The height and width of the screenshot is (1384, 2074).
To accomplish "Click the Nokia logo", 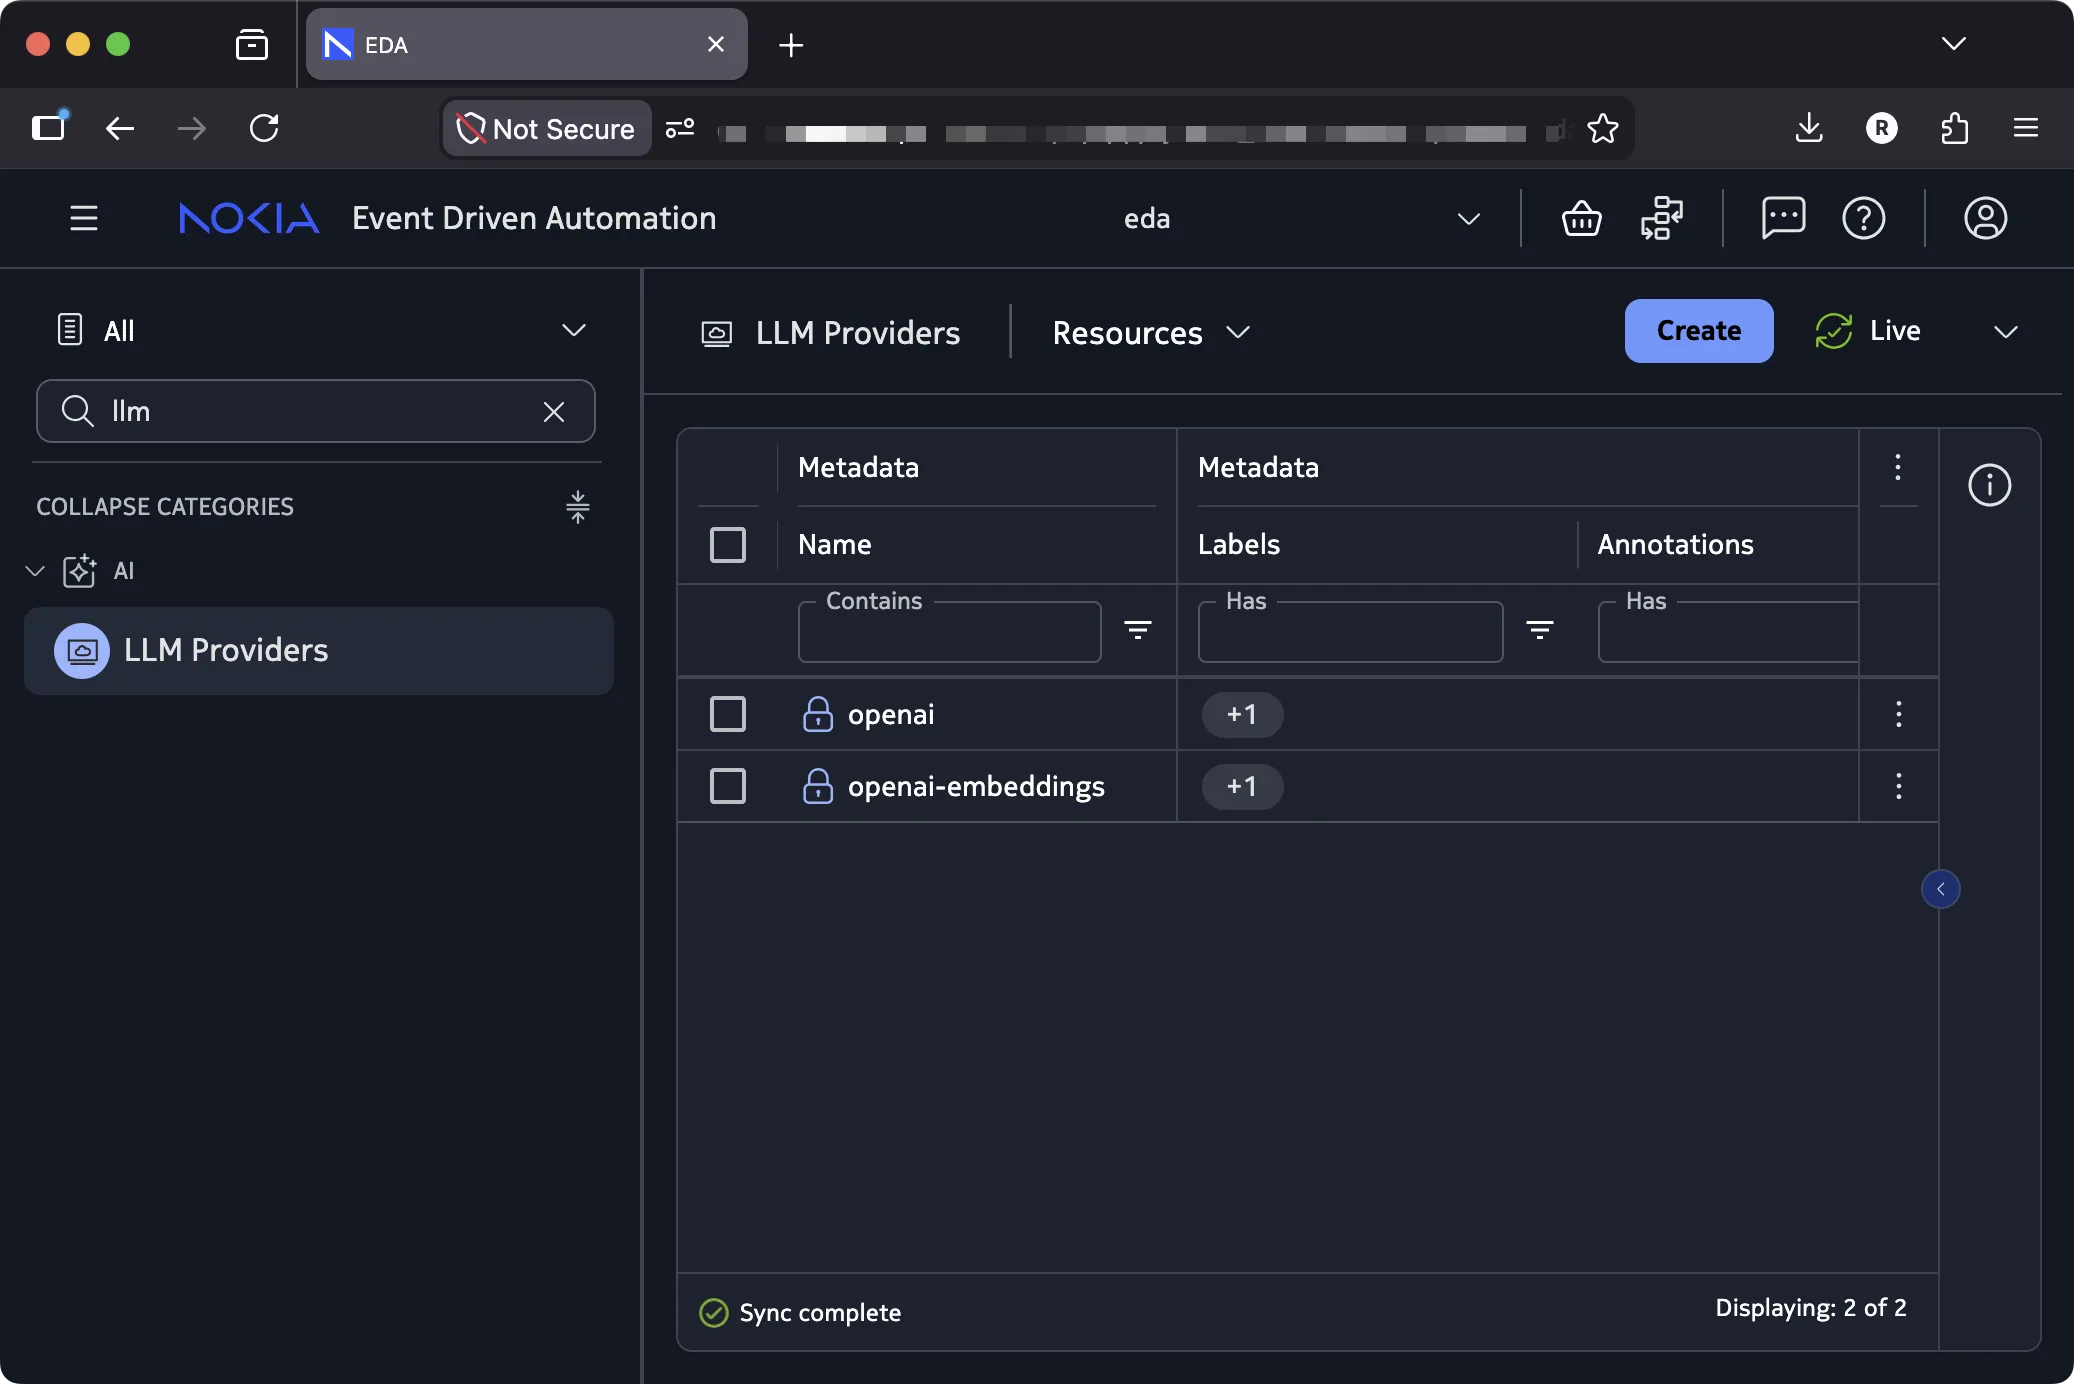I will [x=249, y=218].
